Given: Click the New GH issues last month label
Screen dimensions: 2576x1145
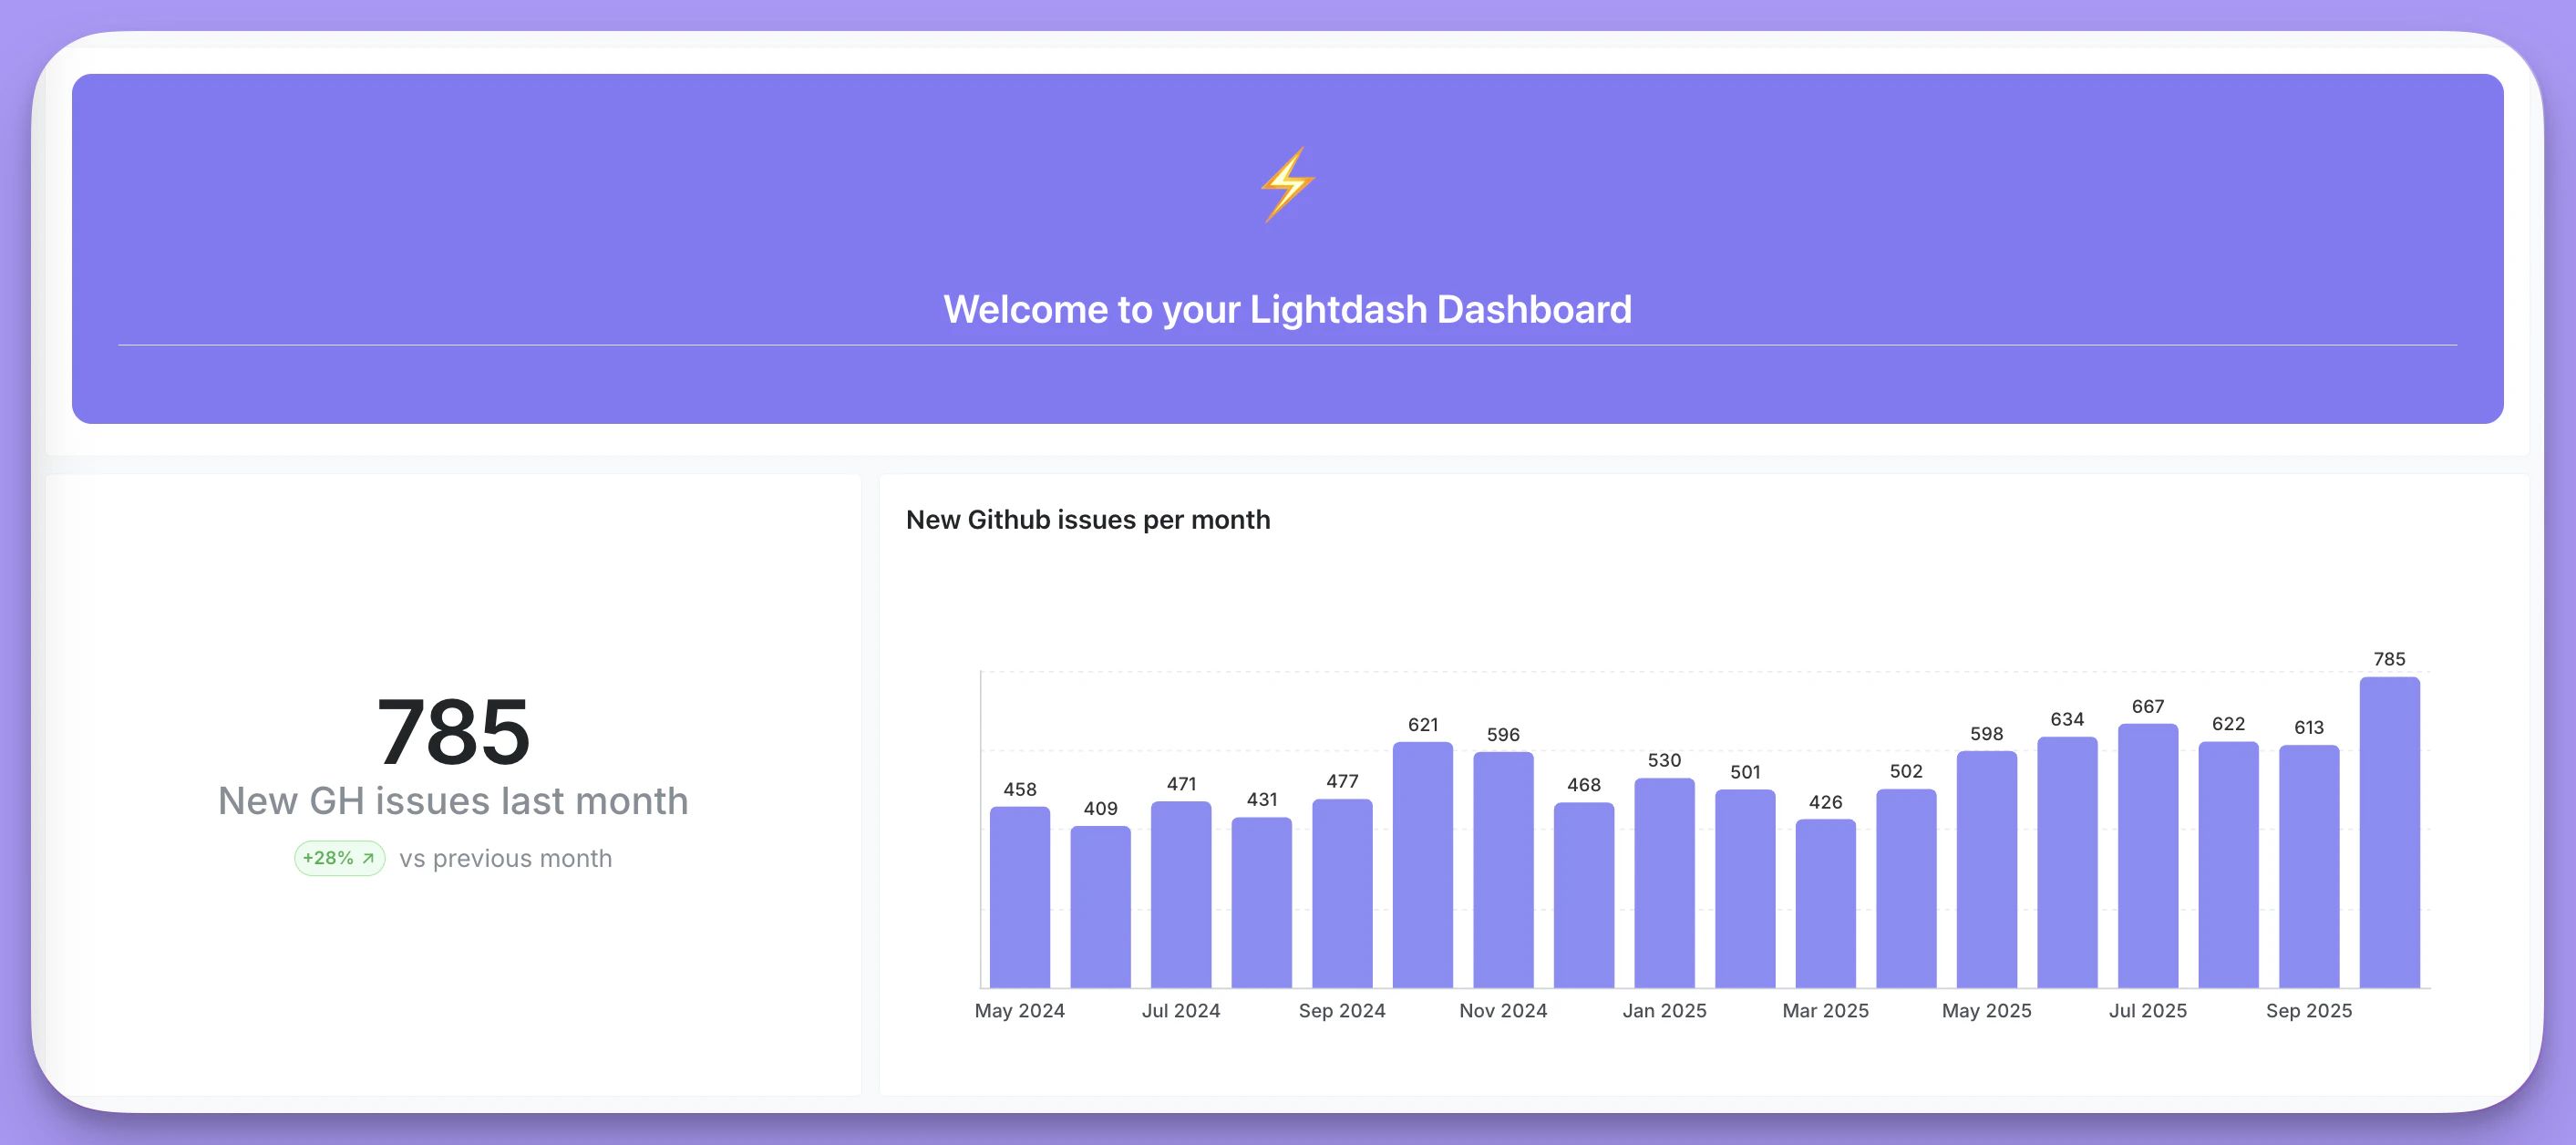Looking at the screenshot, I should (453, 801).
